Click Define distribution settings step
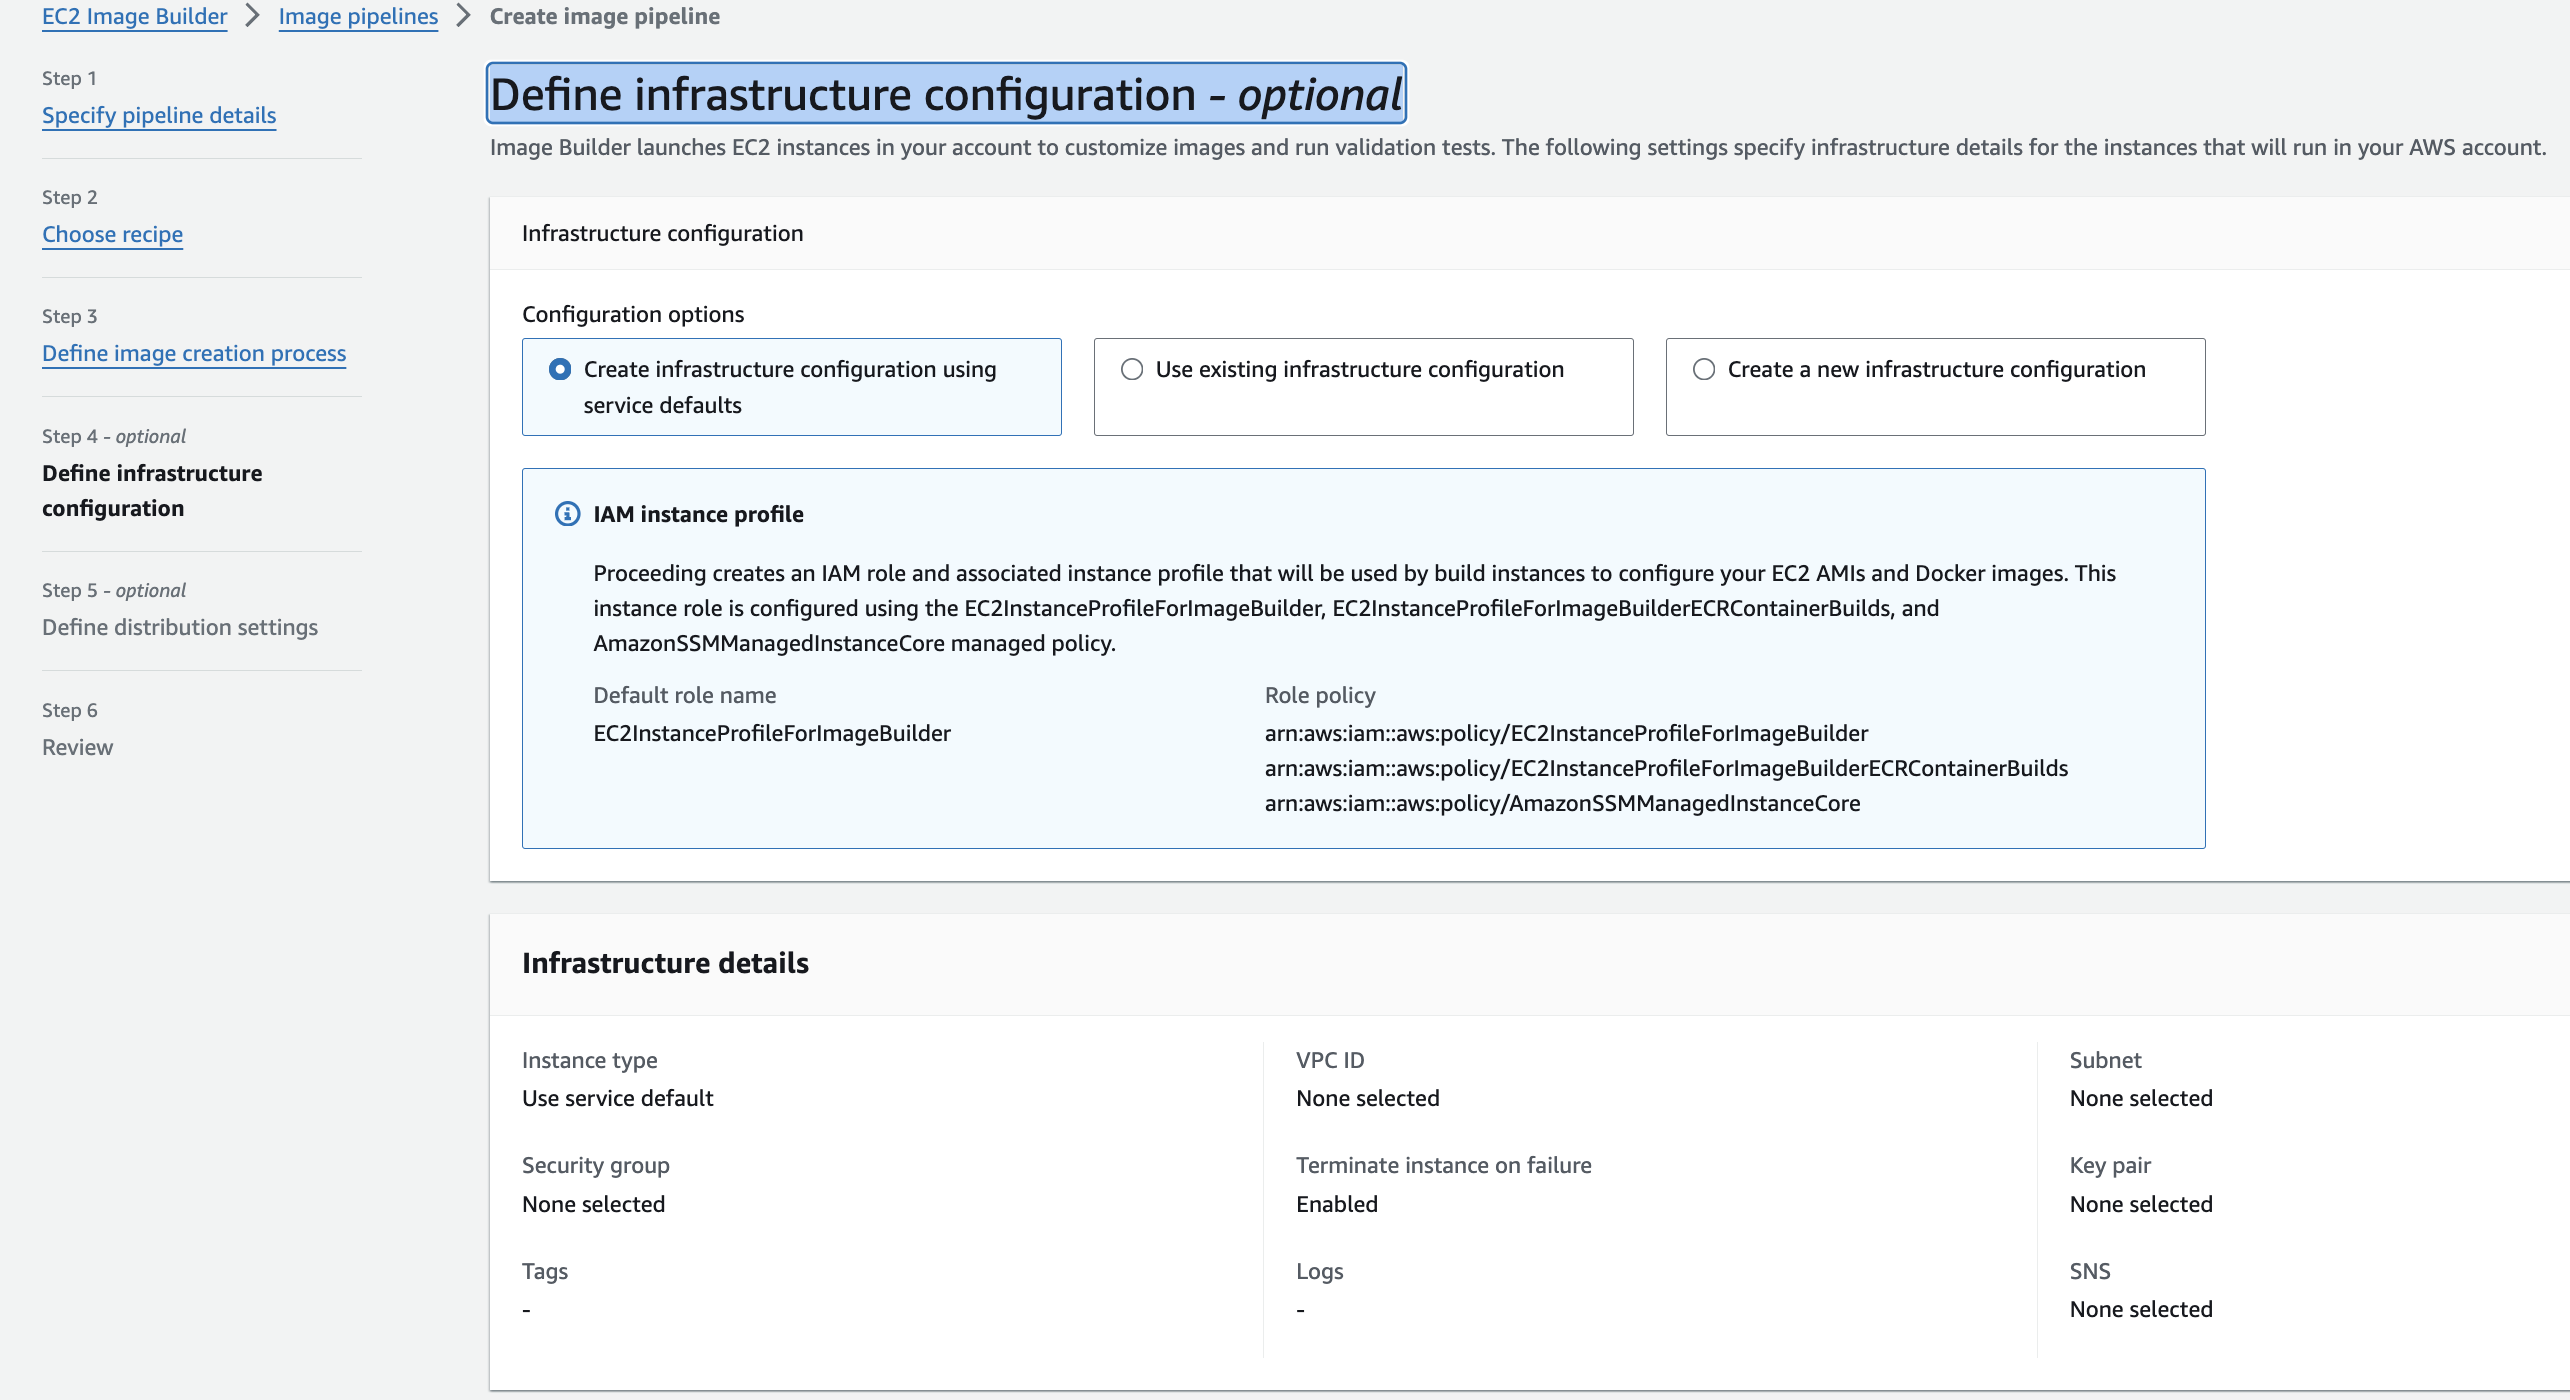 180,627
